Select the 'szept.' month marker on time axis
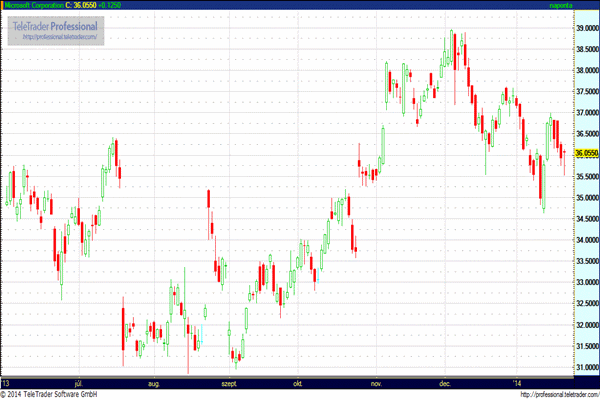The image size is (600, 400). point(229,383)
